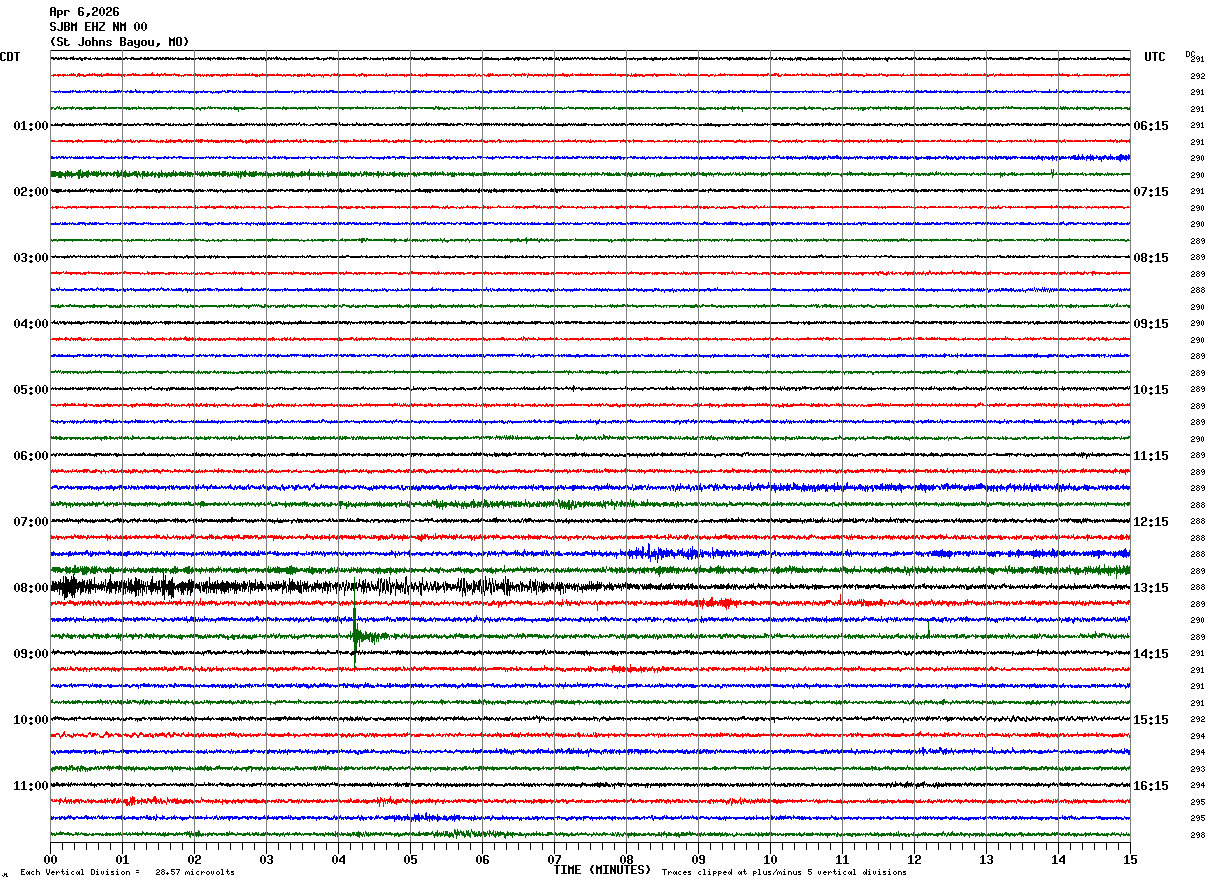The height and width of the screenshot is (886, 1210).
Task: Click the location label "(St Johns Bayou, MO)"
Action: pos(119,42)
